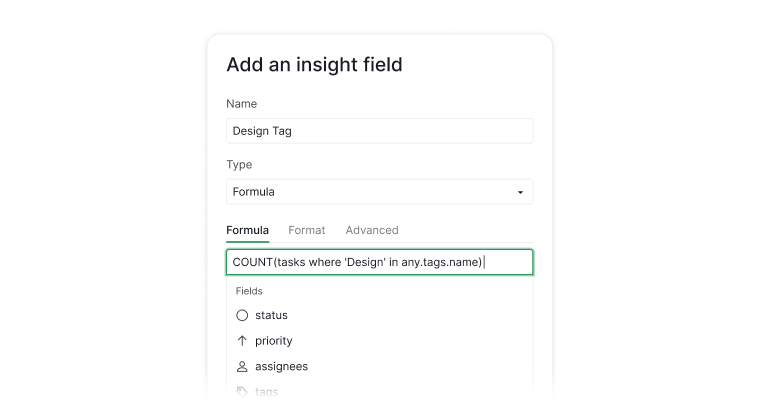Choose priority from the Fields list
Image resolution: width=768 pixels, height=410 pixels.
(273, 341)
